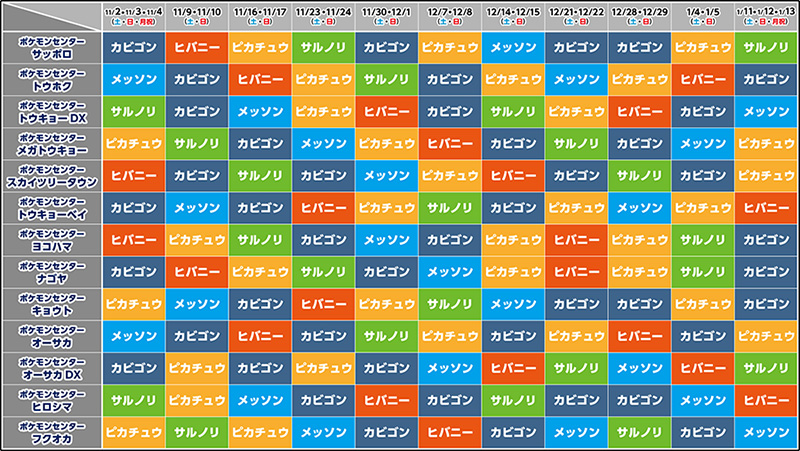Click オーサカDX's メッソン cell under 12/7・12/8
The width and height of the screenshot is (800, 451).
pos(450,368)
